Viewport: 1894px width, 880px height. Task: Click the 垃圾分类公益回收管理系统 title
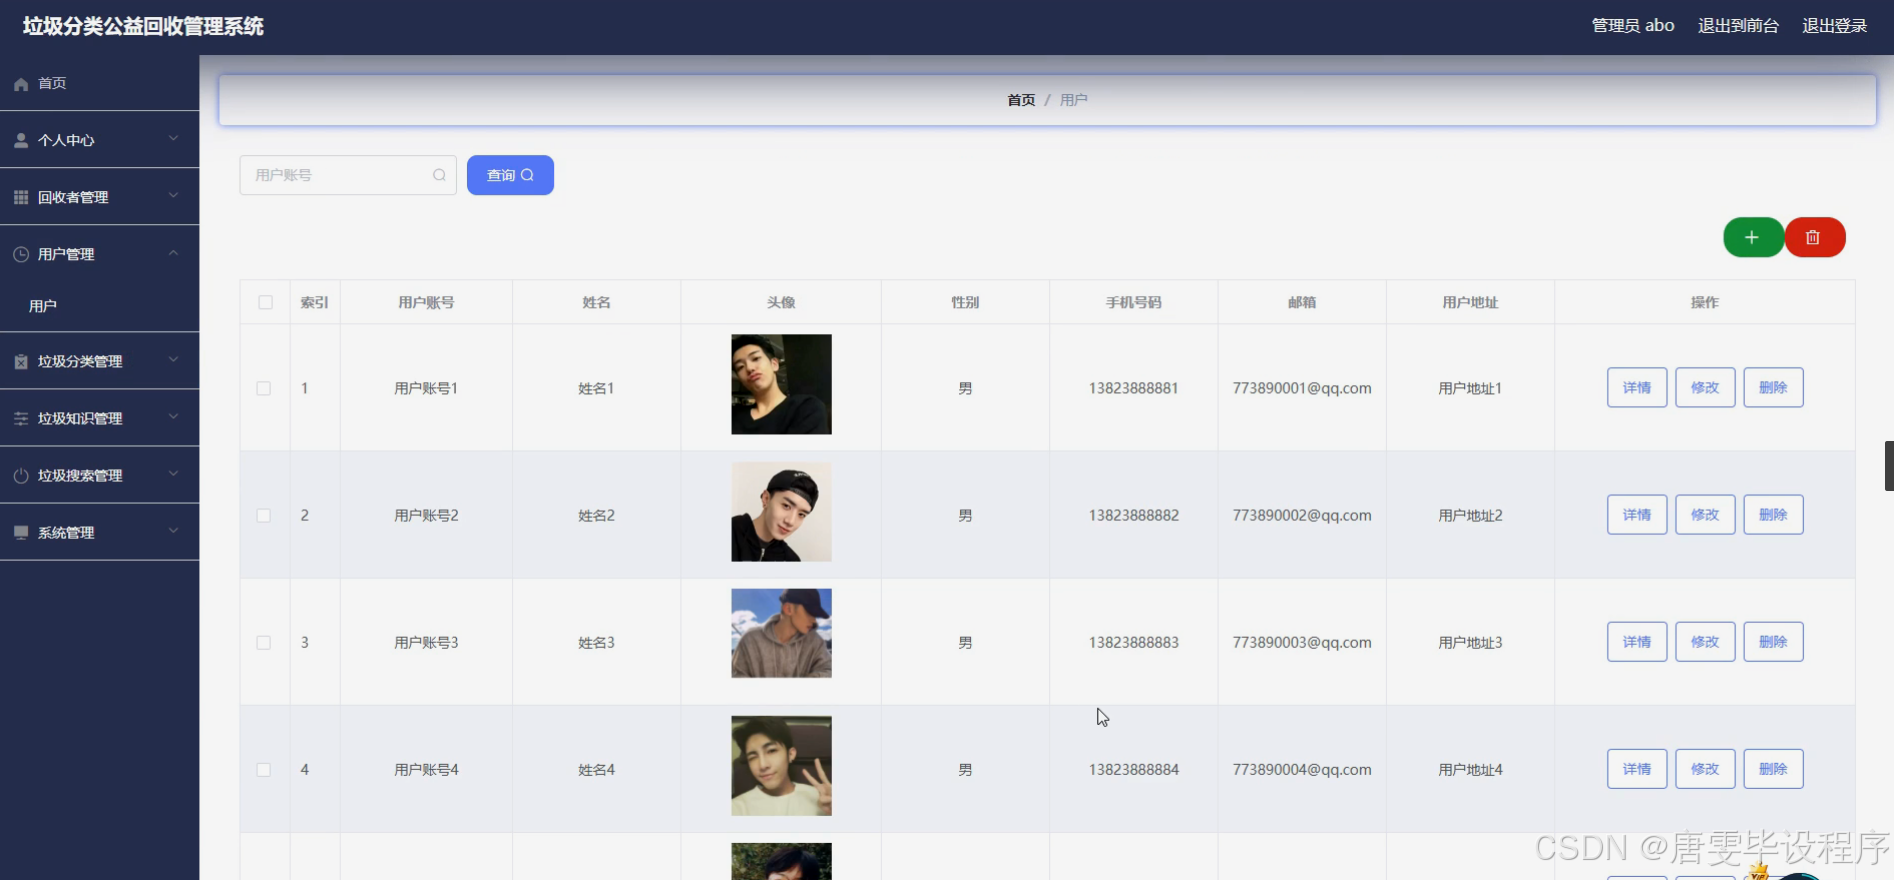(143, 26)
